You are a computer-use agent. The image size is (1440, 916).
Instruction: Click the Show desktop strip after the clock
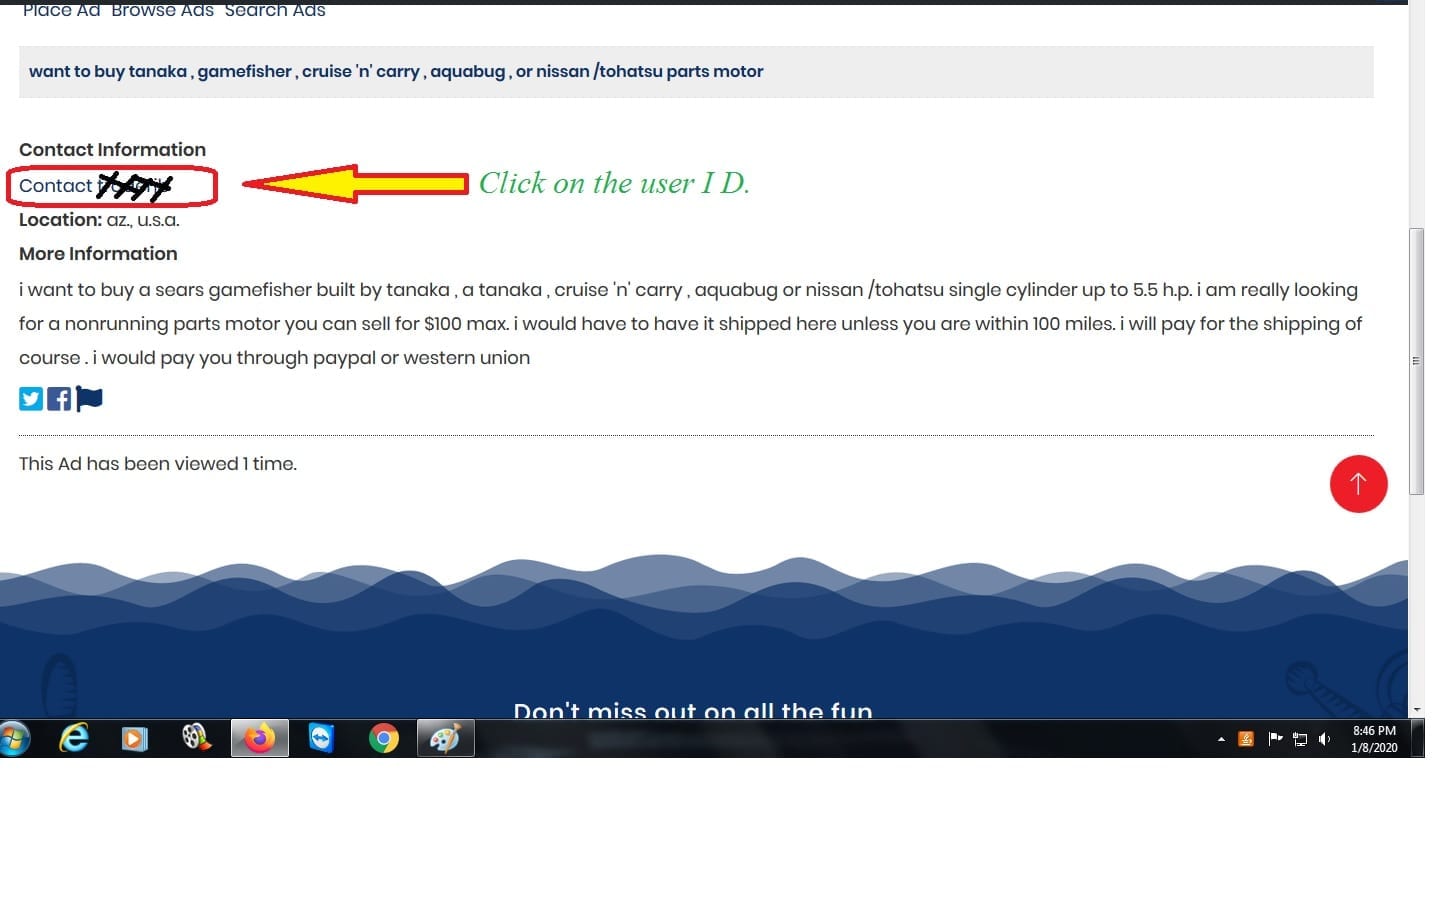pyautogui.click(x=1417, y=739)
